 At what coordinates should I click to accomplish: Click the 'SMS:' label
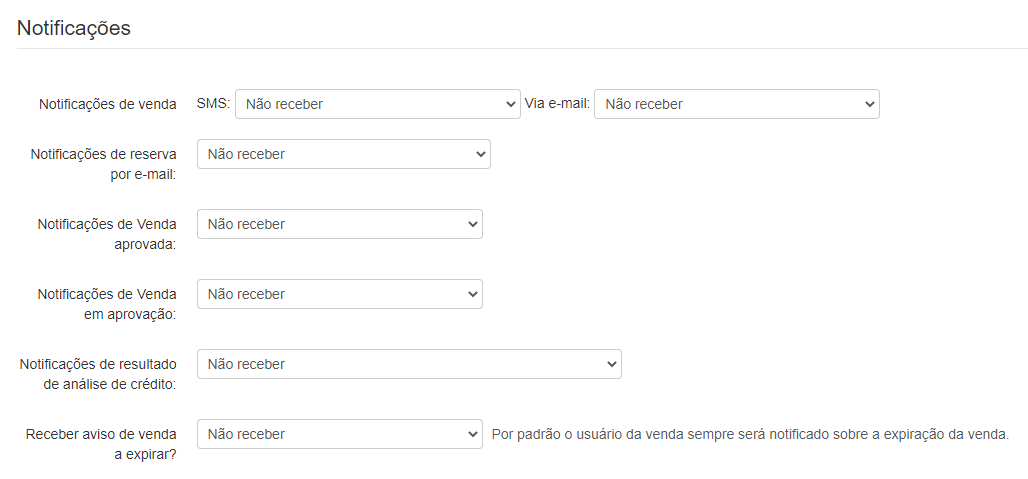pyautogui.click(x=214, y=103)
